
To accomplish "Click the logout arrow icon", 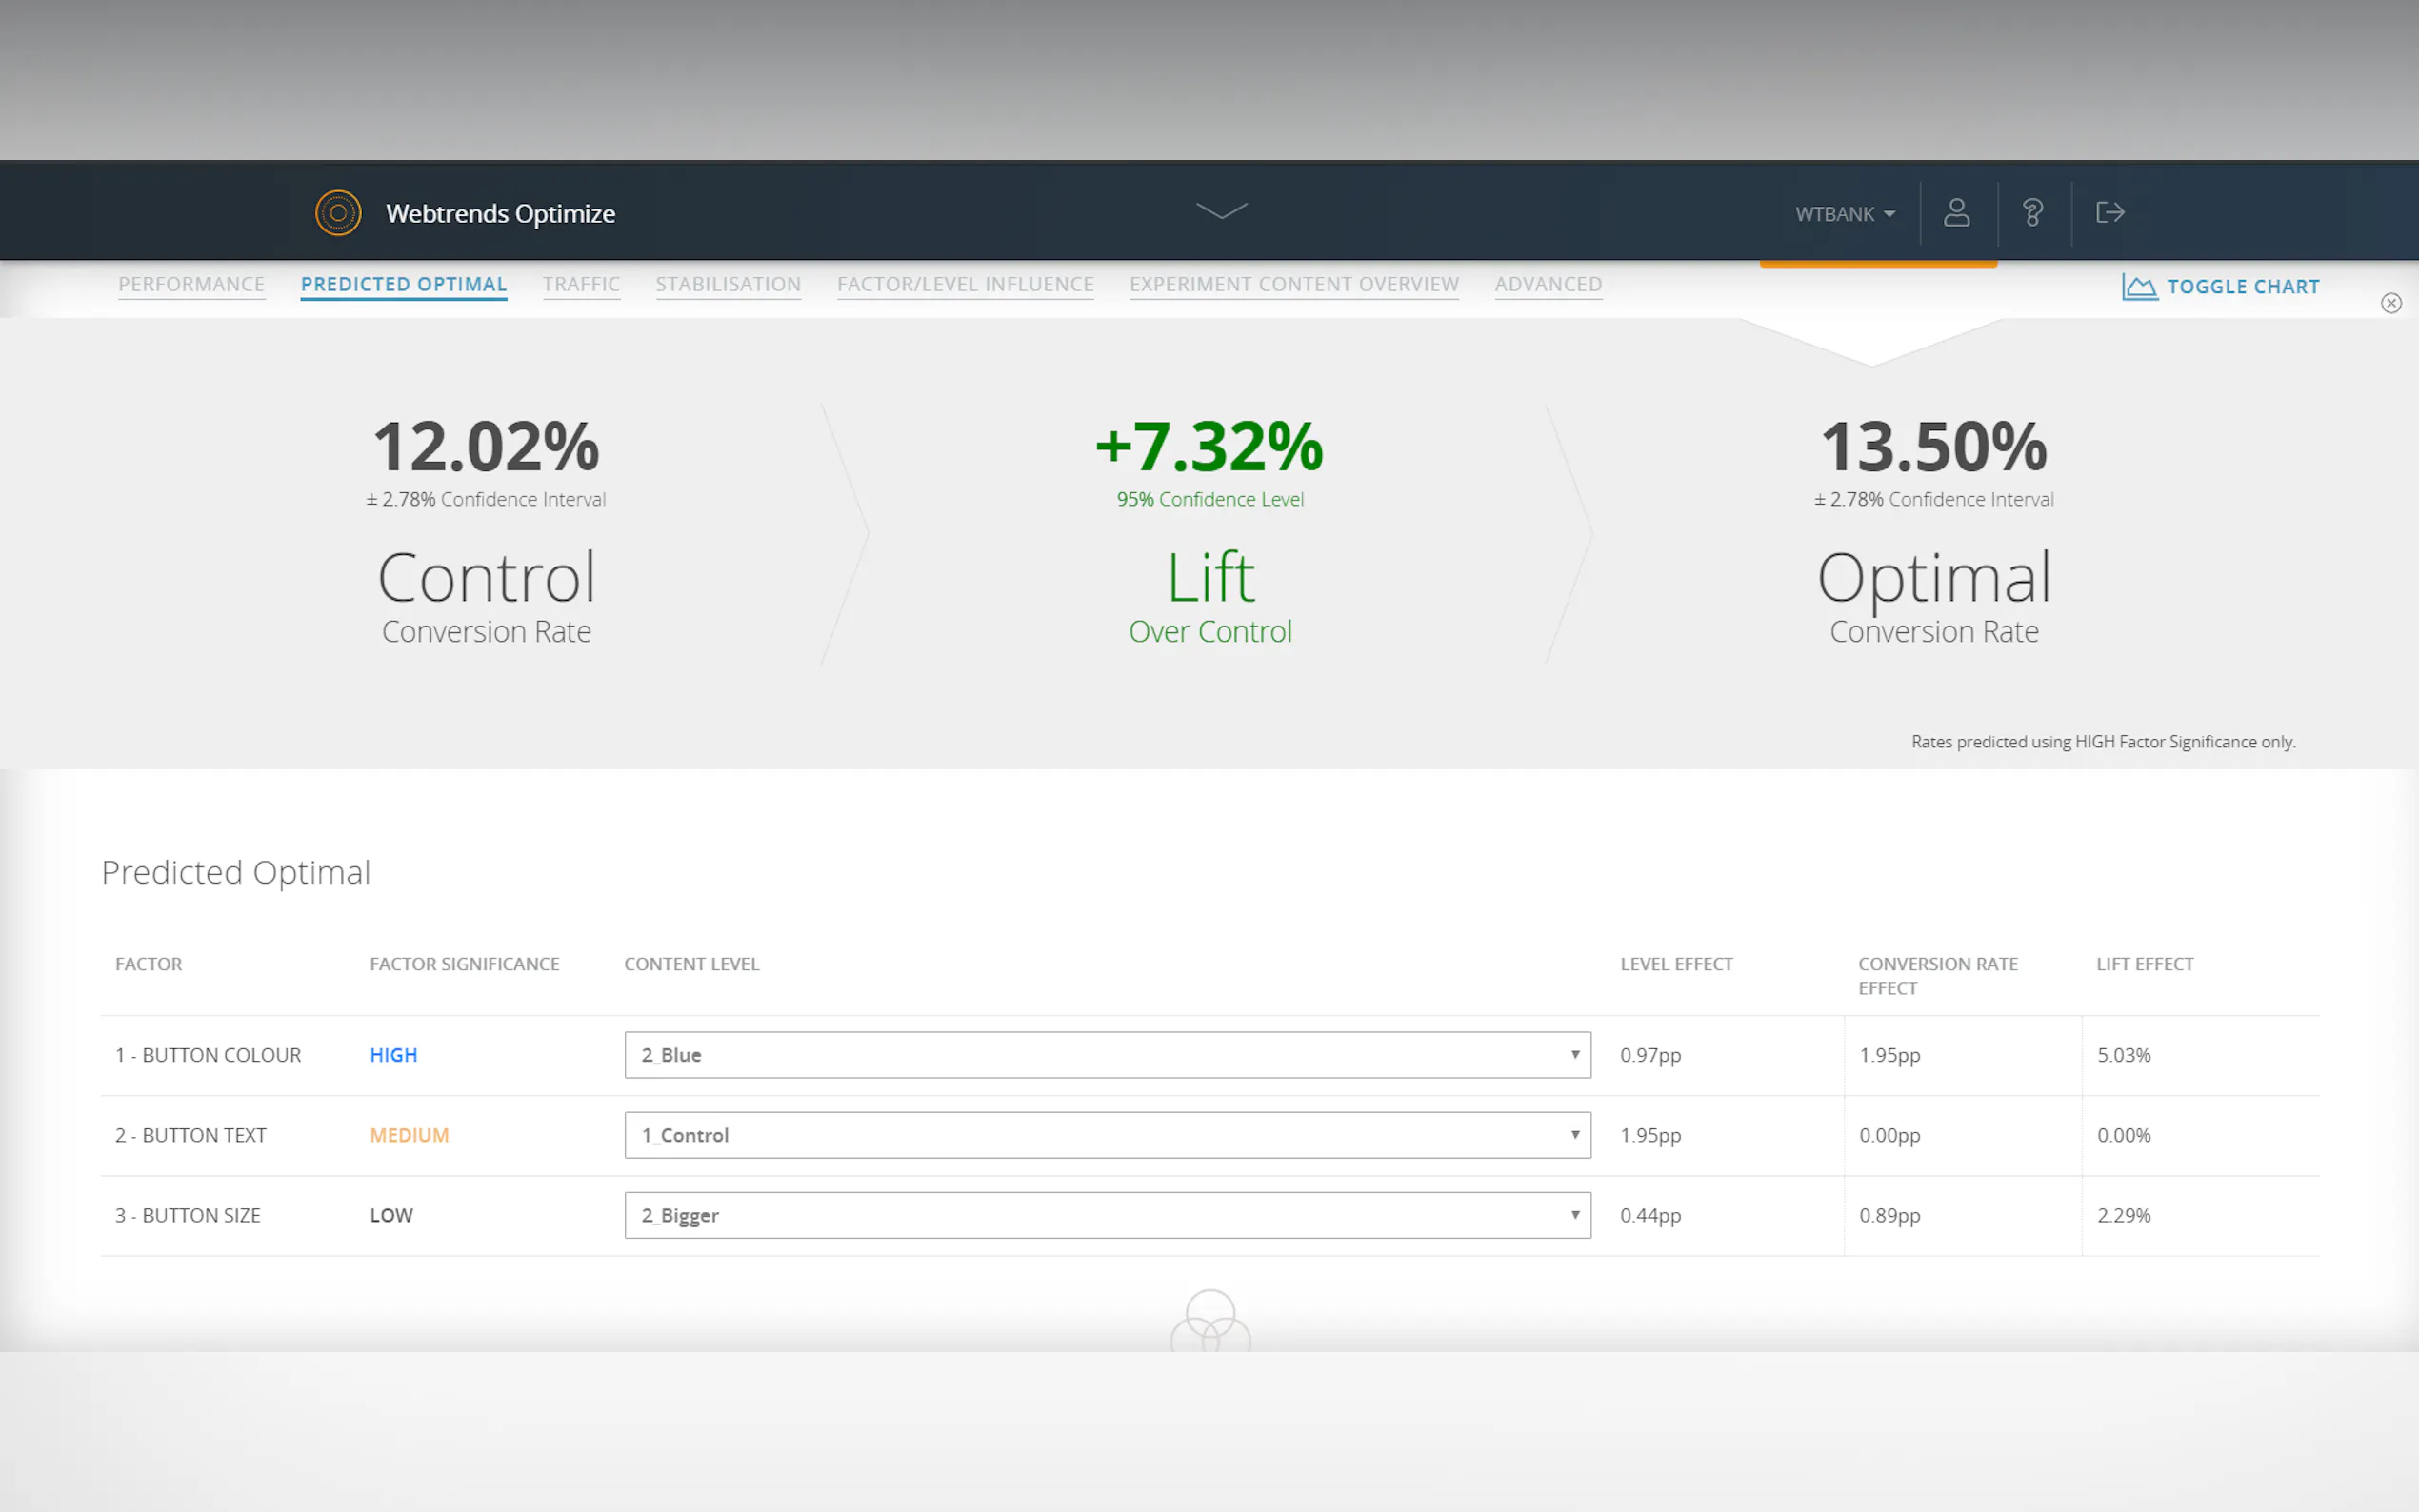I will 2109,213.
